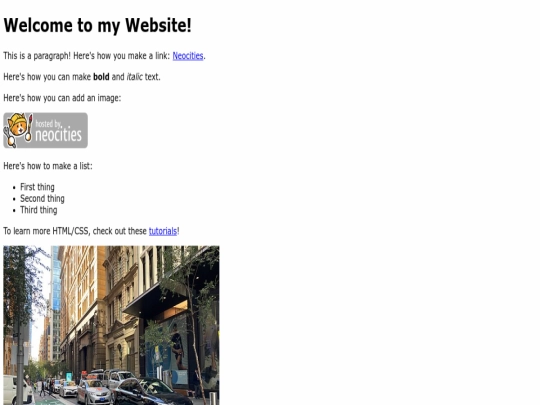540x405 pixels.
Task: Click the italic word in the paragraph
Action: pos(135,77)
